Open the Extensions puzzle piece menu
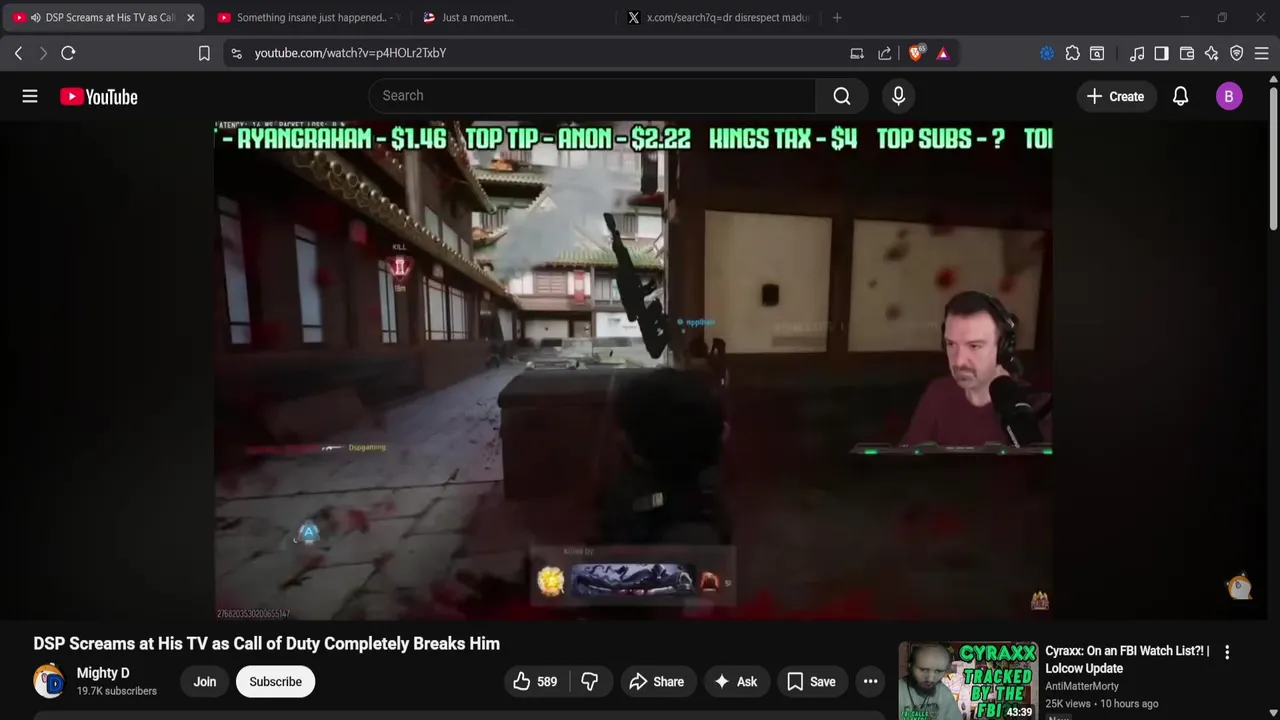Viewport: 1280px width, 720px height. click(x=1072, y=53)
